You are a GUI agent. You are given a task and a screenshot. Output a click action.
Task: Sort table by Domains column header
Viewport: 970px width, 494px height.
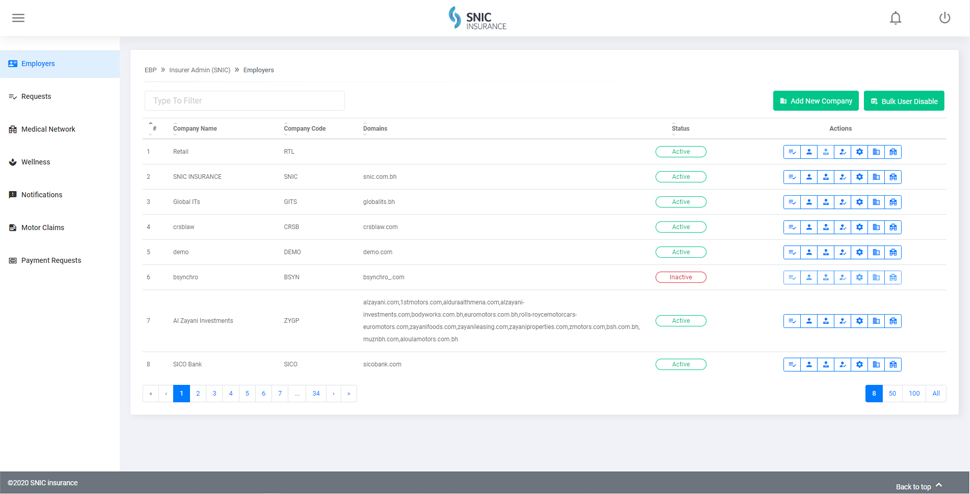(x=375, y=129)
